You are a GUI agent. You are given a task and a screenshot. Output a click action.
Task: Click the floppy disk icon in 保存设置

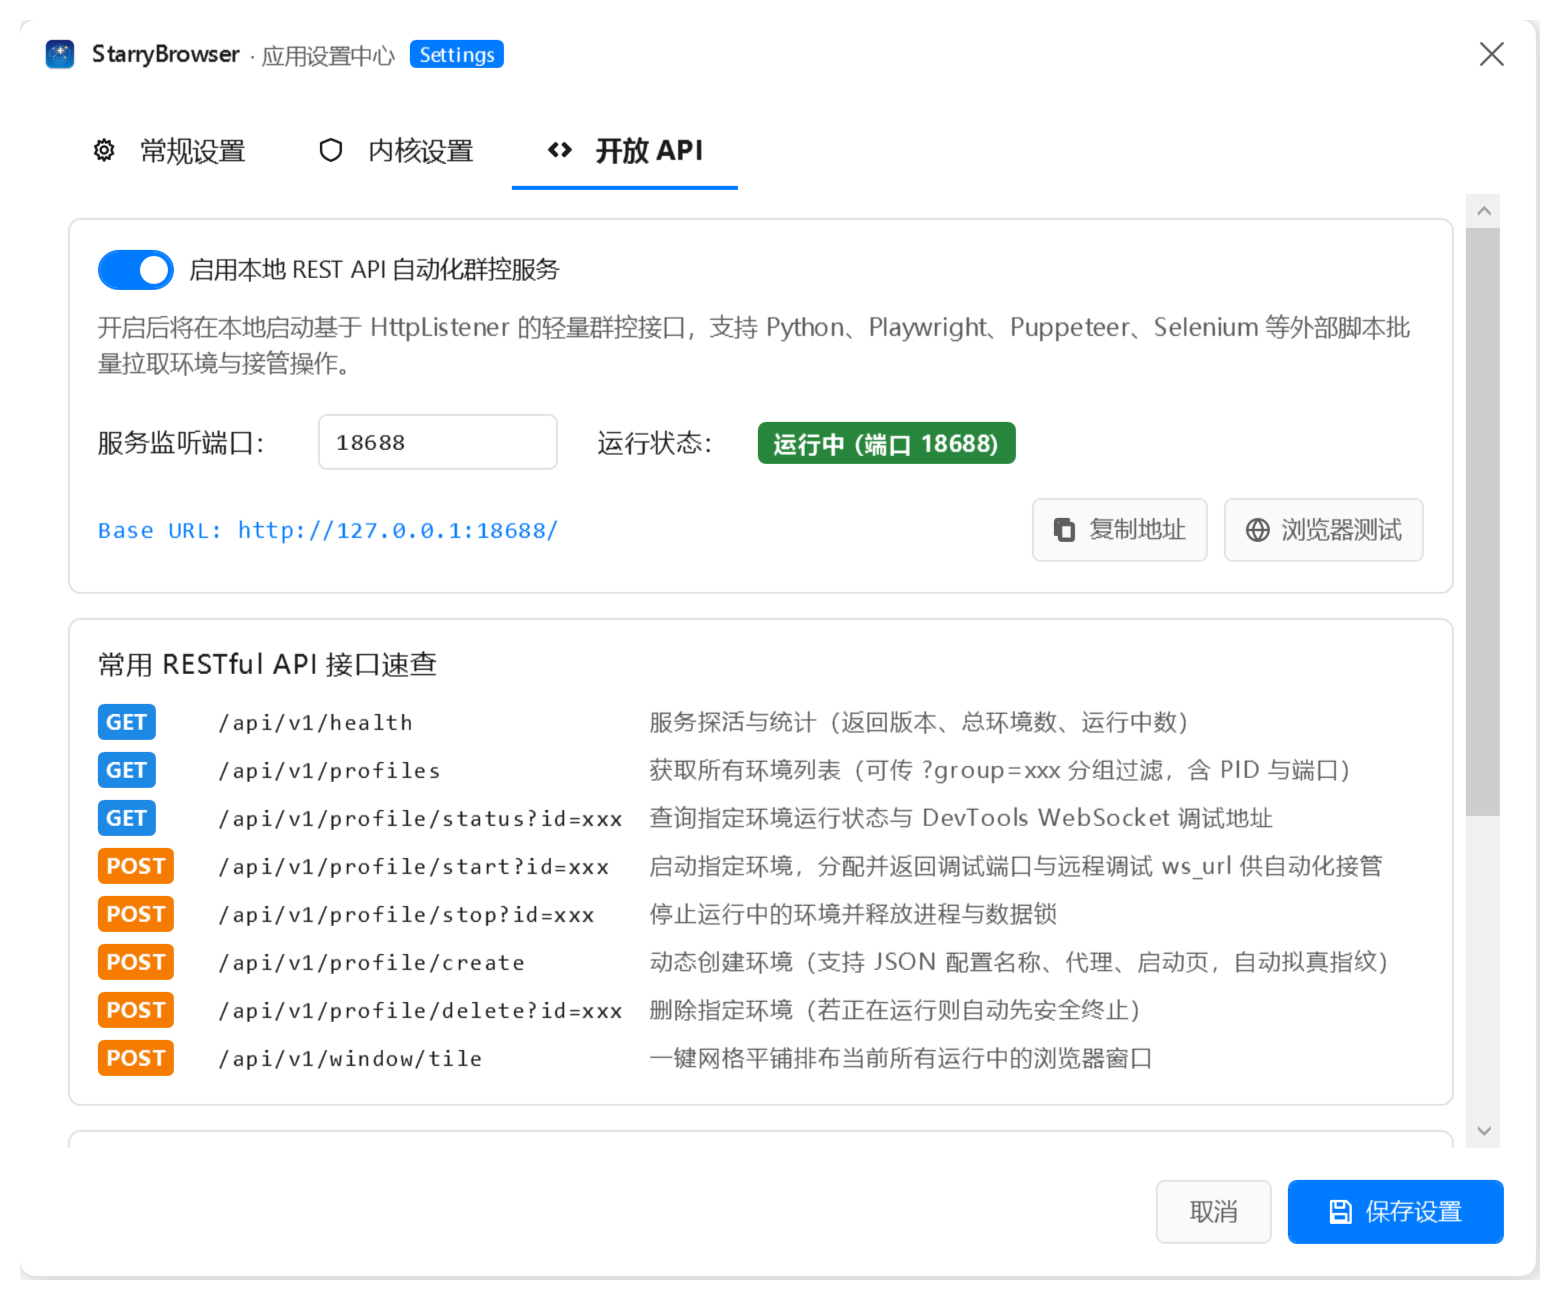(x=1340, y=1212)
